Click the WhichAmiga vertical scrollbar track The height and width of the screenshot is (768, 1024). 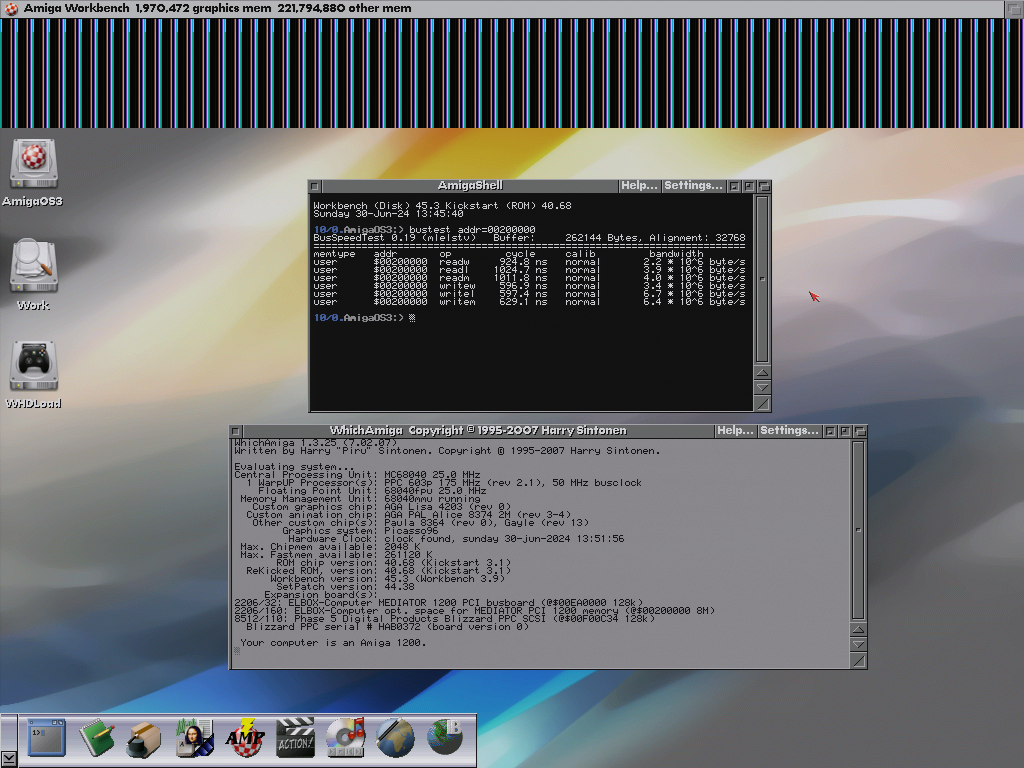(x=859, y=530)
